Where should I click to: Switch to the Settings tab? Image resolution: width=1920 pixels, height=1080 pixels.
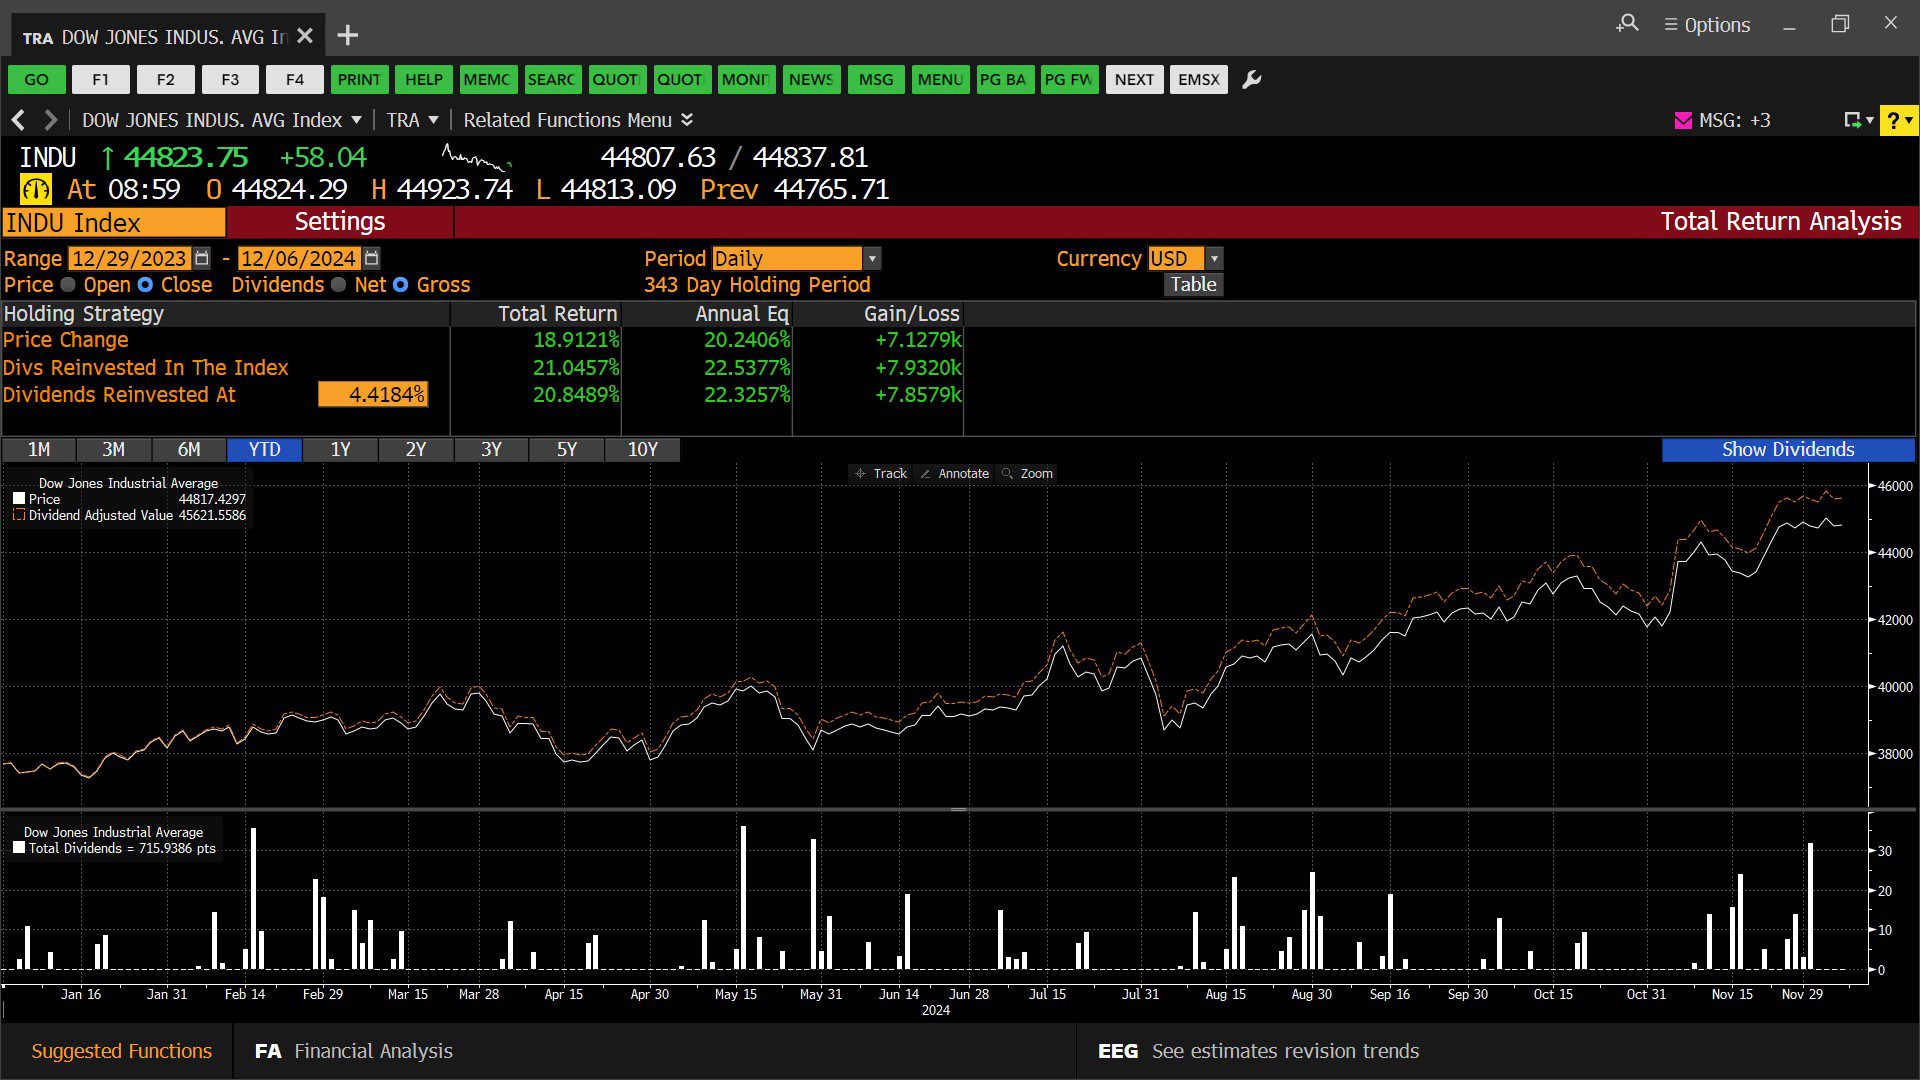[x=340, y=222]
